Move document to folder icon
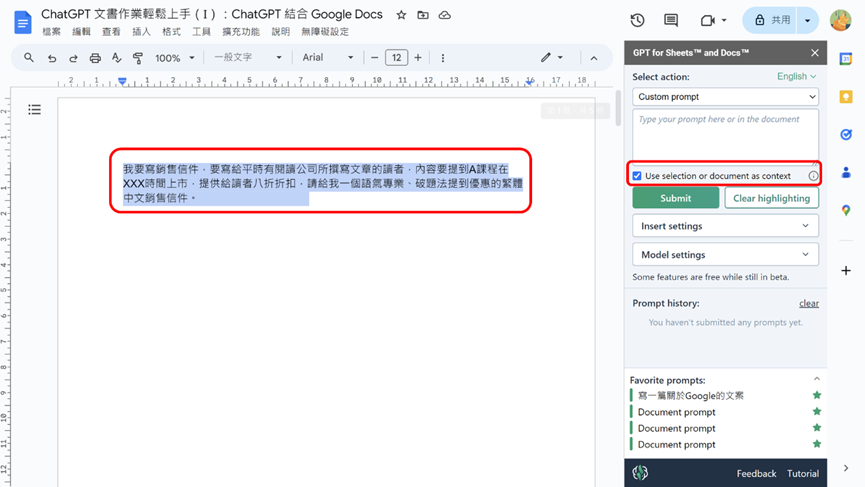Screen dimensions: 865x487 pos(423,15)
